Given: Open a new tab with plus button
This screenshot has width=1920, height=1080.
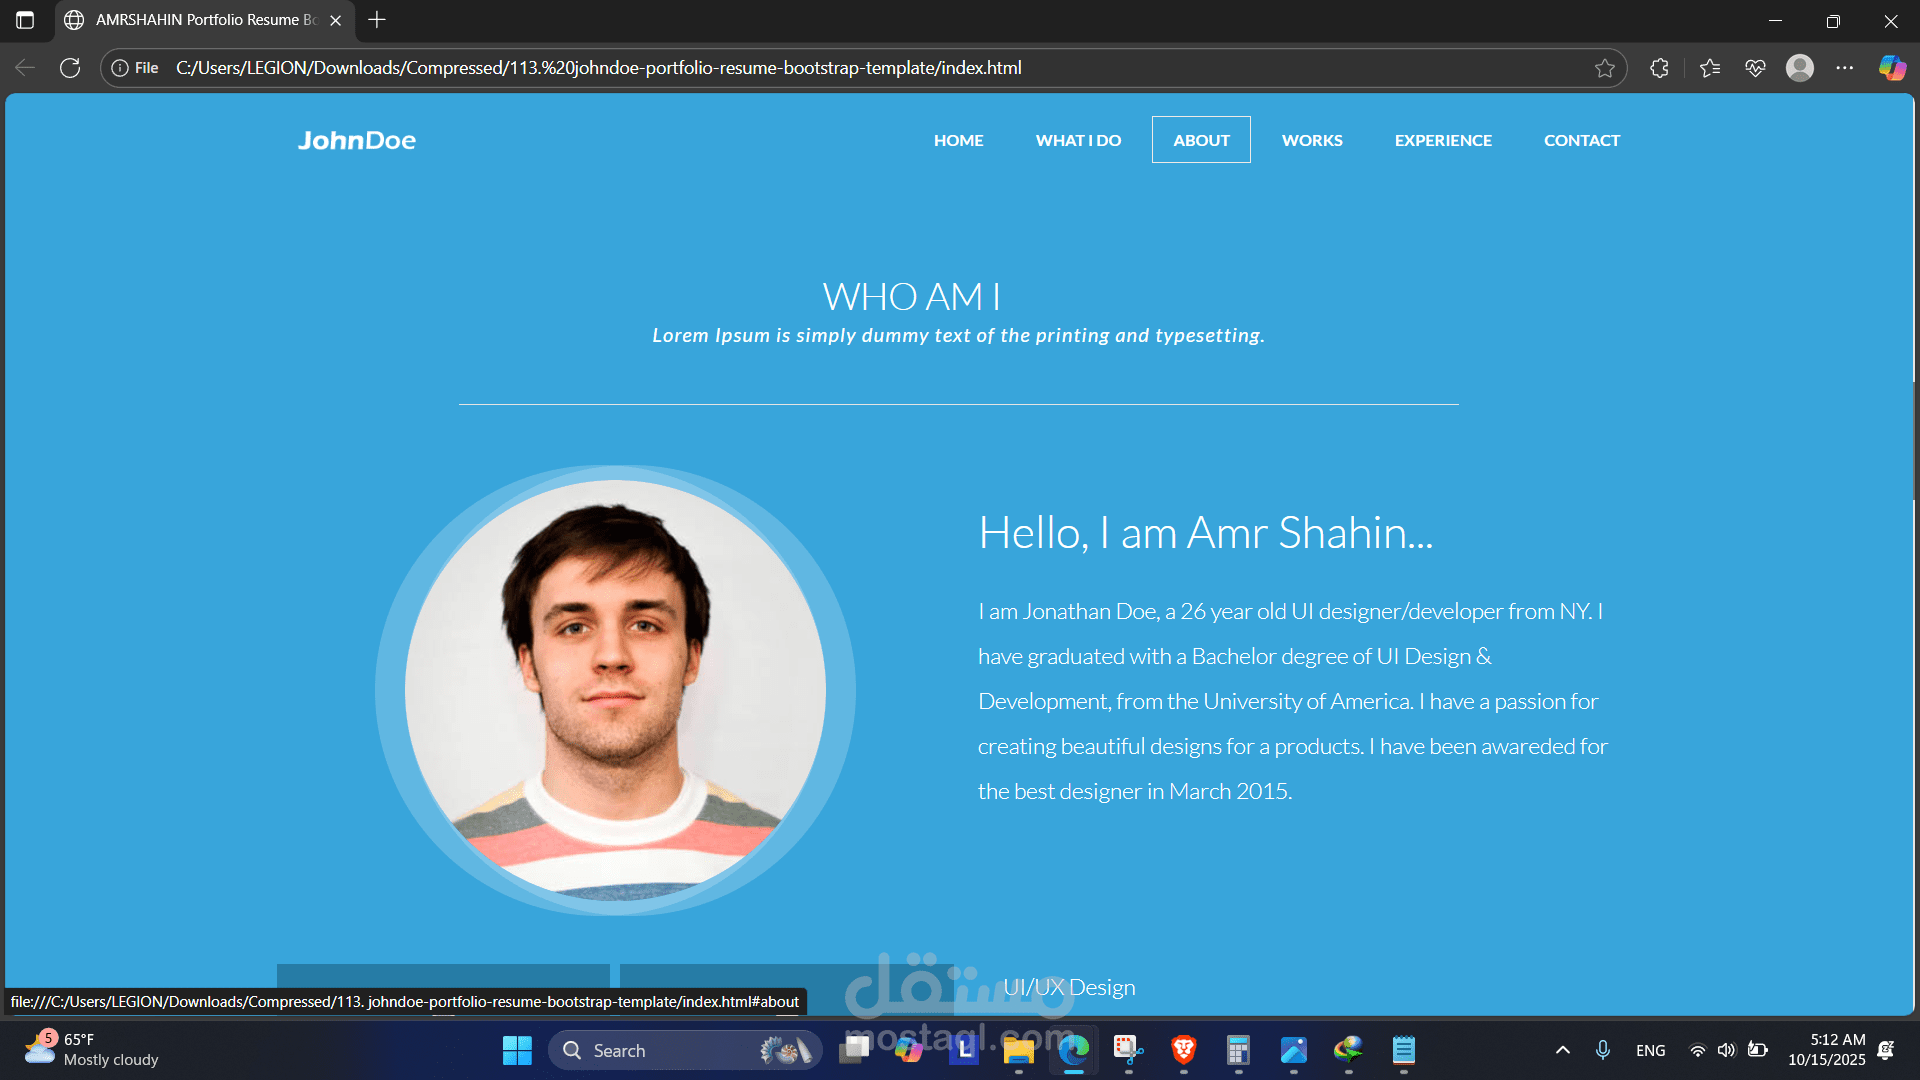Looking at the screenshot, I should (x=377, y=20).
